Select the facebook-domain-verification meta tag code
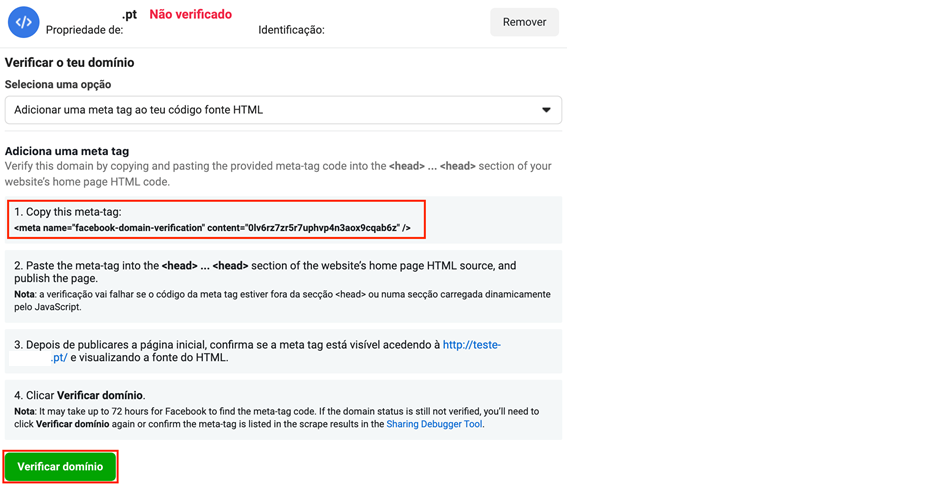Screen dimensions: 932x485 click(x=212, y=228)
